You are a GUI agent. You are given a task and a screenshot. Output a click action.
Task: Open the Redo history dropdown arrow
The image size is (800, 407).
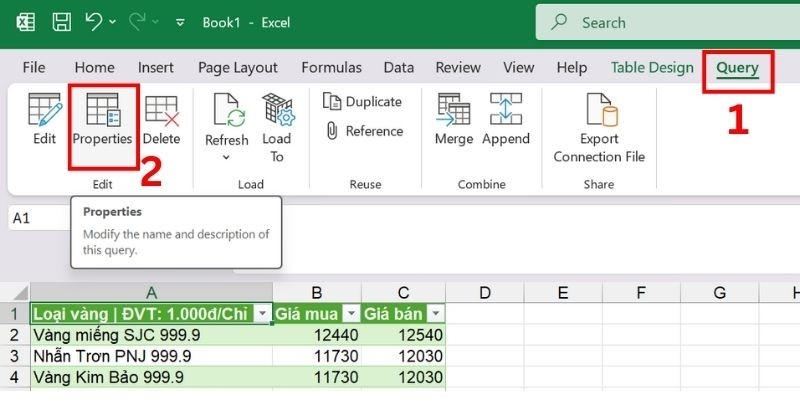tap(156, 22)
